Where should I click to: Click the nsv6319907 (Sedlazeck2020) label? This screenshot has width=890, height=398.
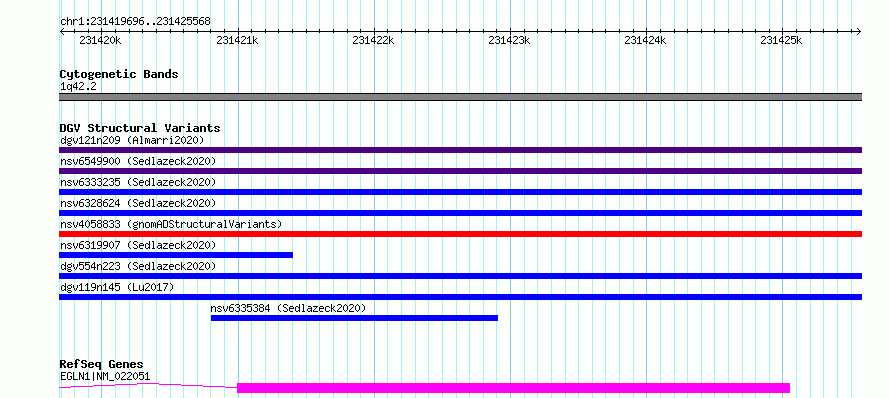[x=138, y=245]
